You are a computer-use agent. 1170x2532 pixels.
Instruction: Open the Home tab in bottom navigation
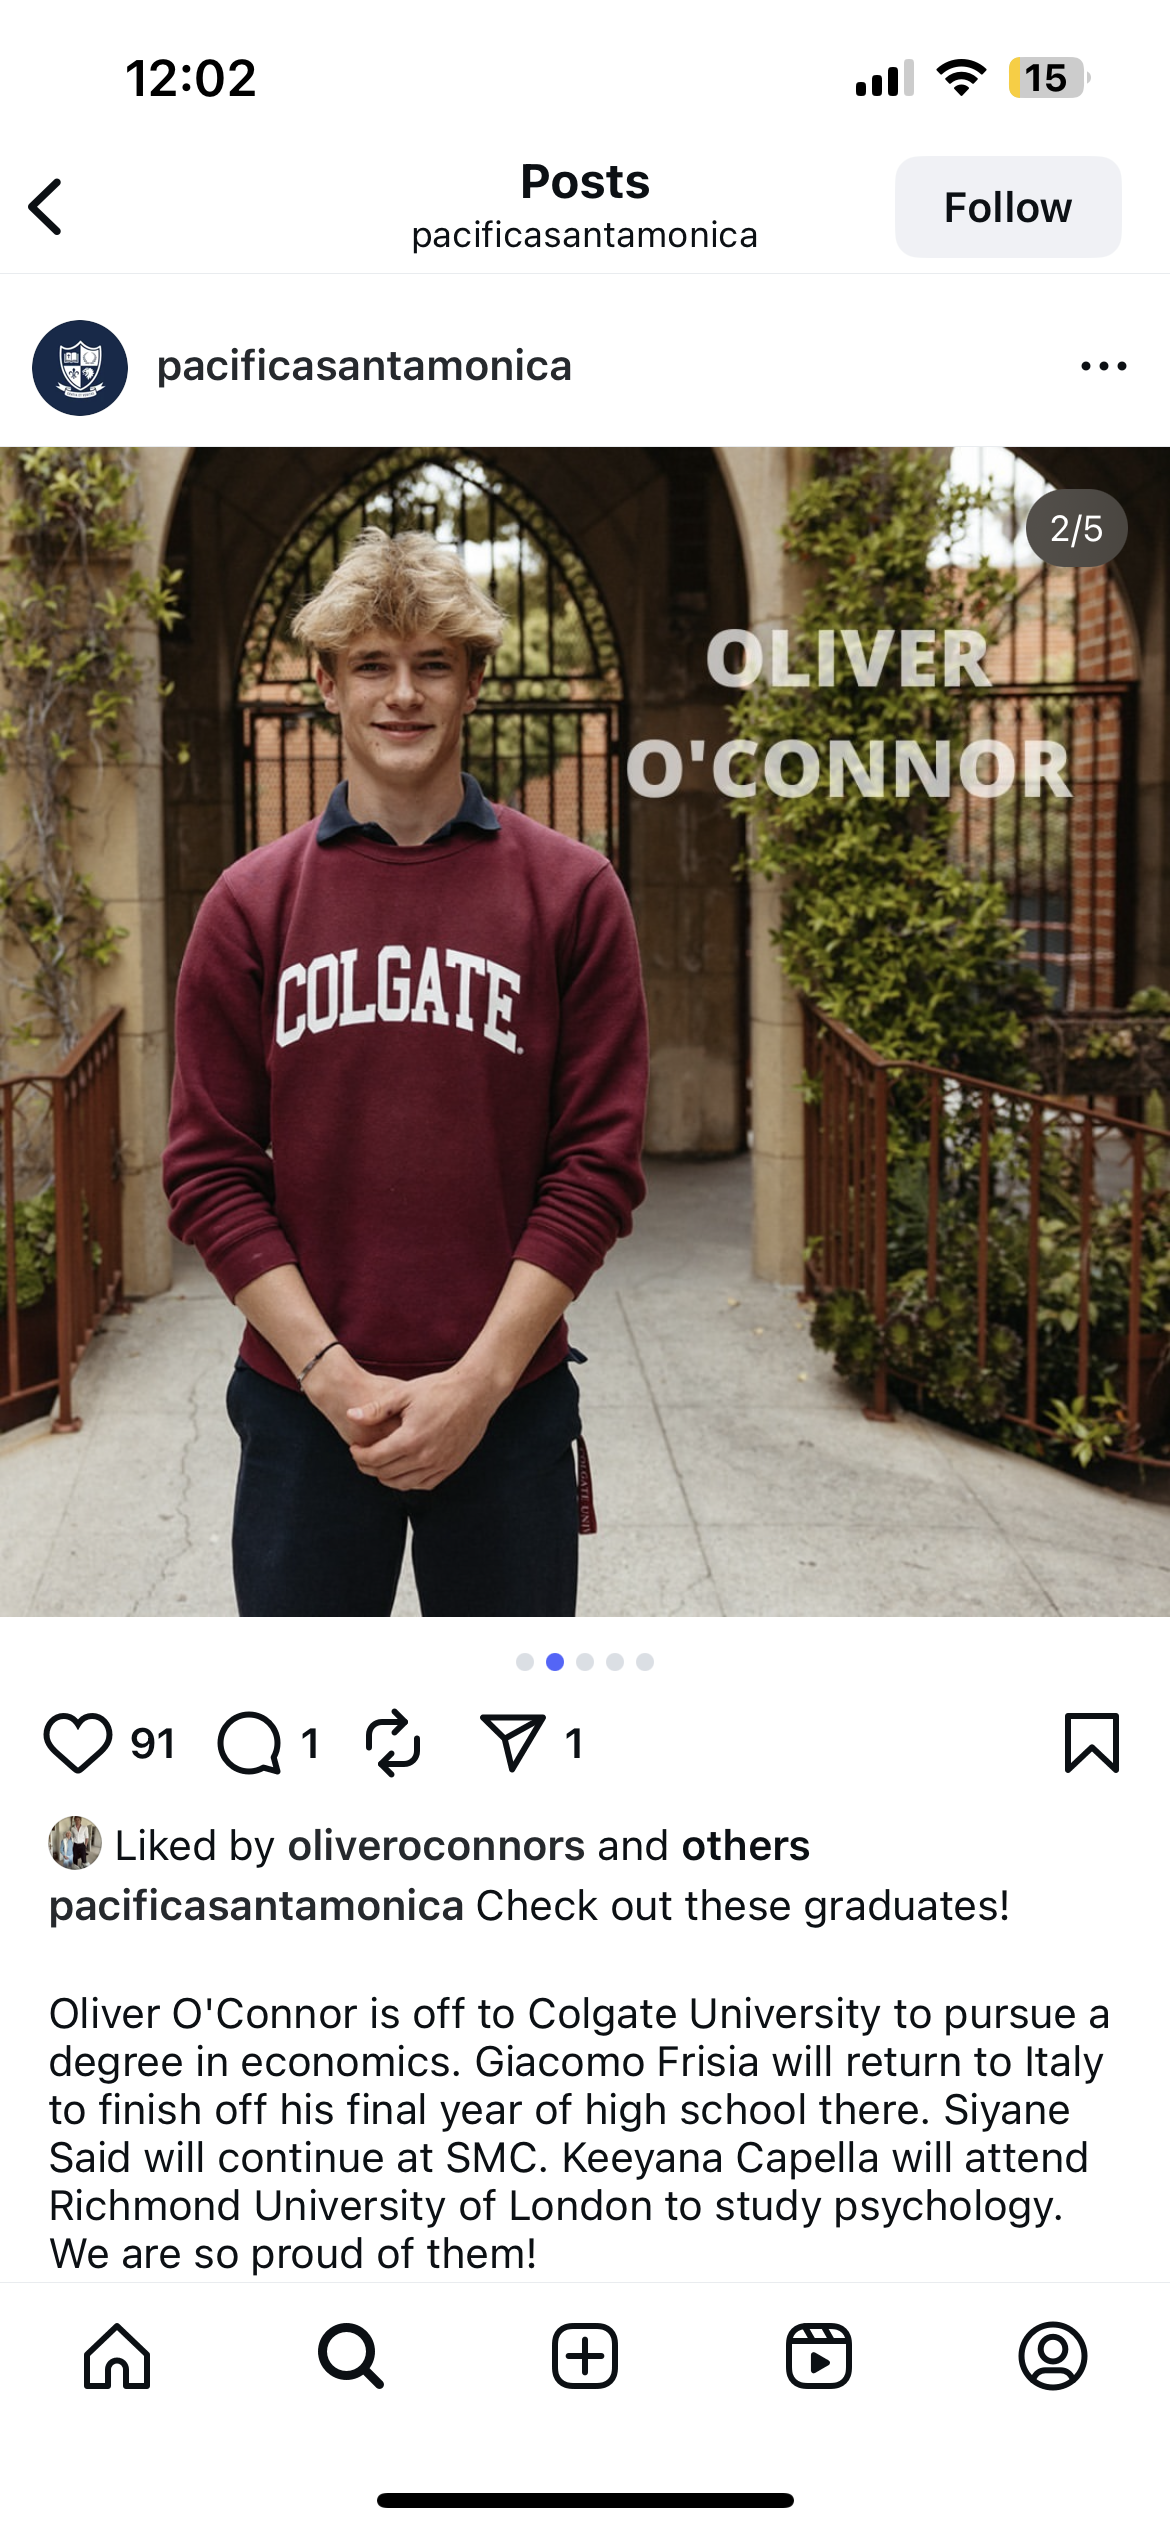117,2356
